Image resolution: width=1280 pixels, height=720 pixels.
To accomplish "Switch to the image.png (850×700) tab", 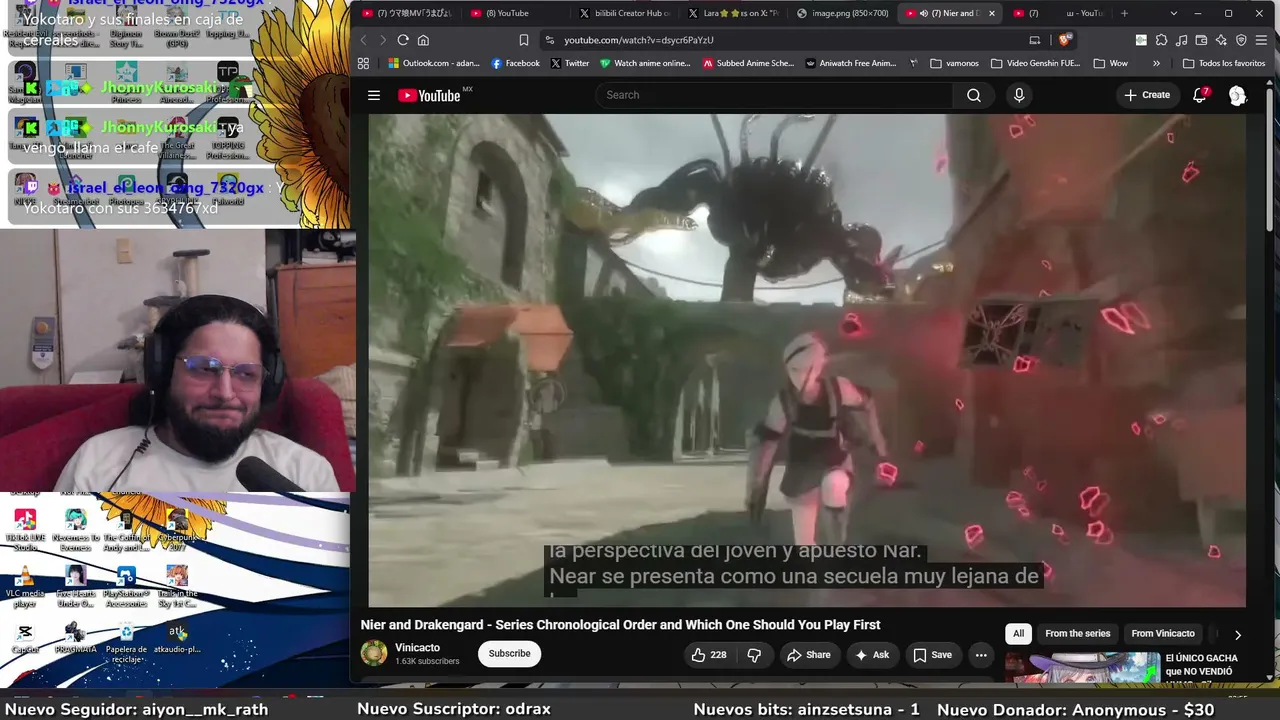I will (x=842, y=13).
